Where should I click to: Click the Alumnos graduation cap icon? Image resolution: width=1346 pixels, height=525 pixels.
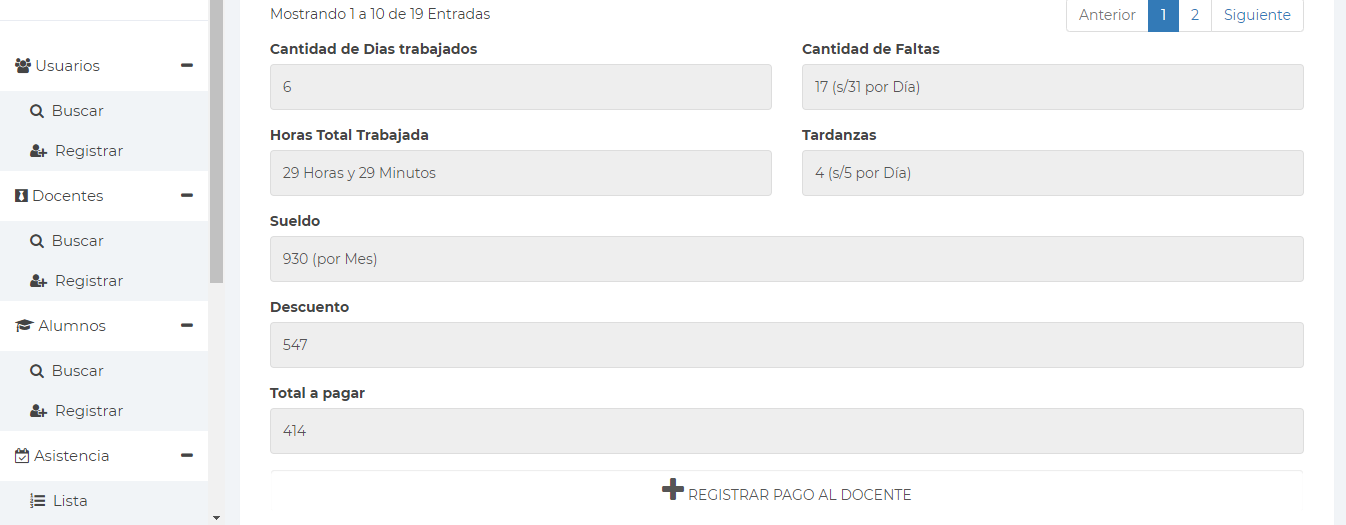point(24,326)
